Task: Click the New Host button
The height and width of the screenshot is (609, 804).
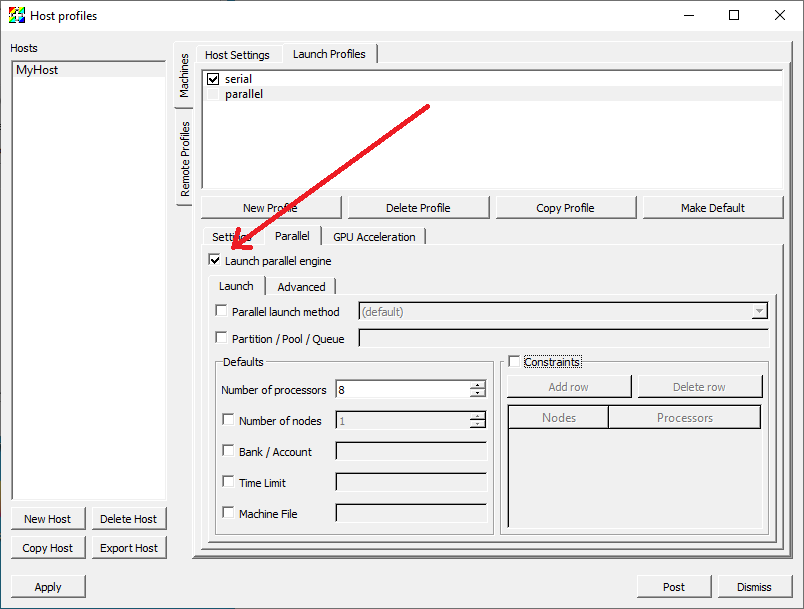Action: pos(48,519)
